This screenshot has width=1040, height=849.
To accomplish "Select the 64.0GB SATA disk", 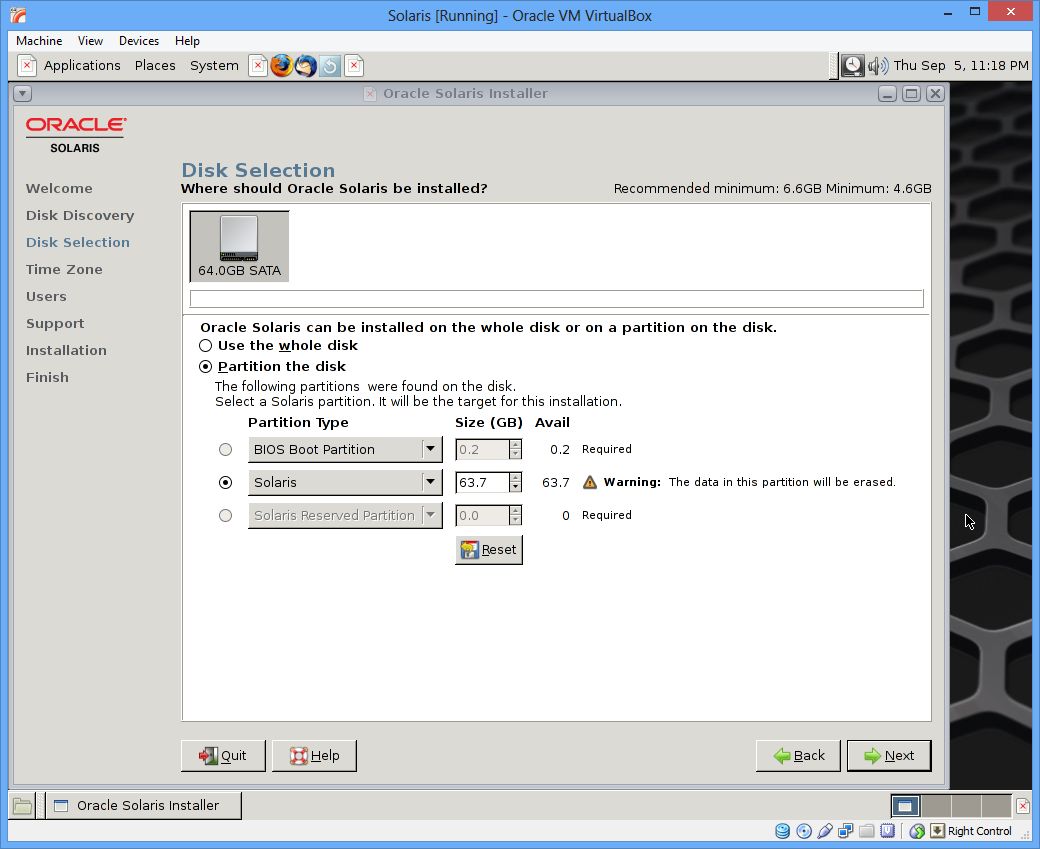I will coord(239,246).
